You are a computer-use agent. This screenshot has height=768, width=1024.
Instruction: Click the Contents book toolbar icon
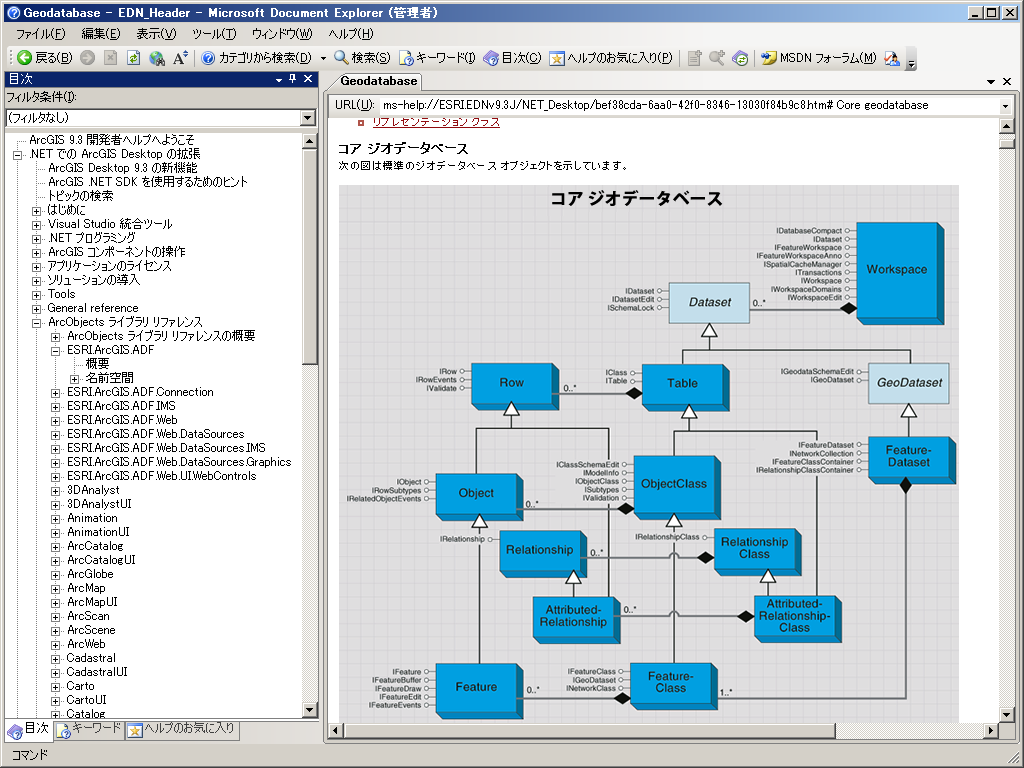click(491, 58)
